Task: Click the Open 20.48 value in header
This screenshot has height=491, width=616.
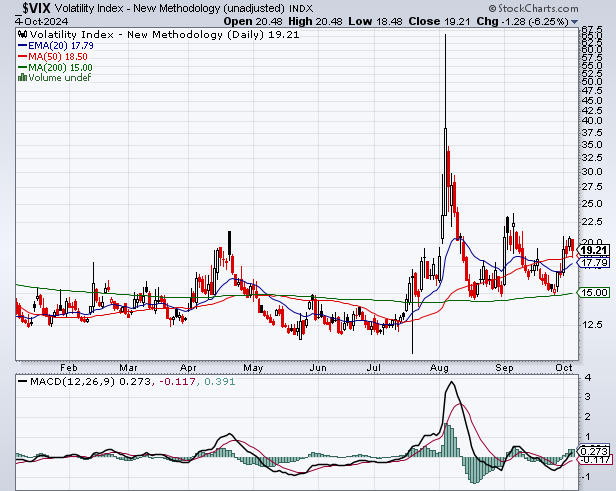Action: point(253,21)
